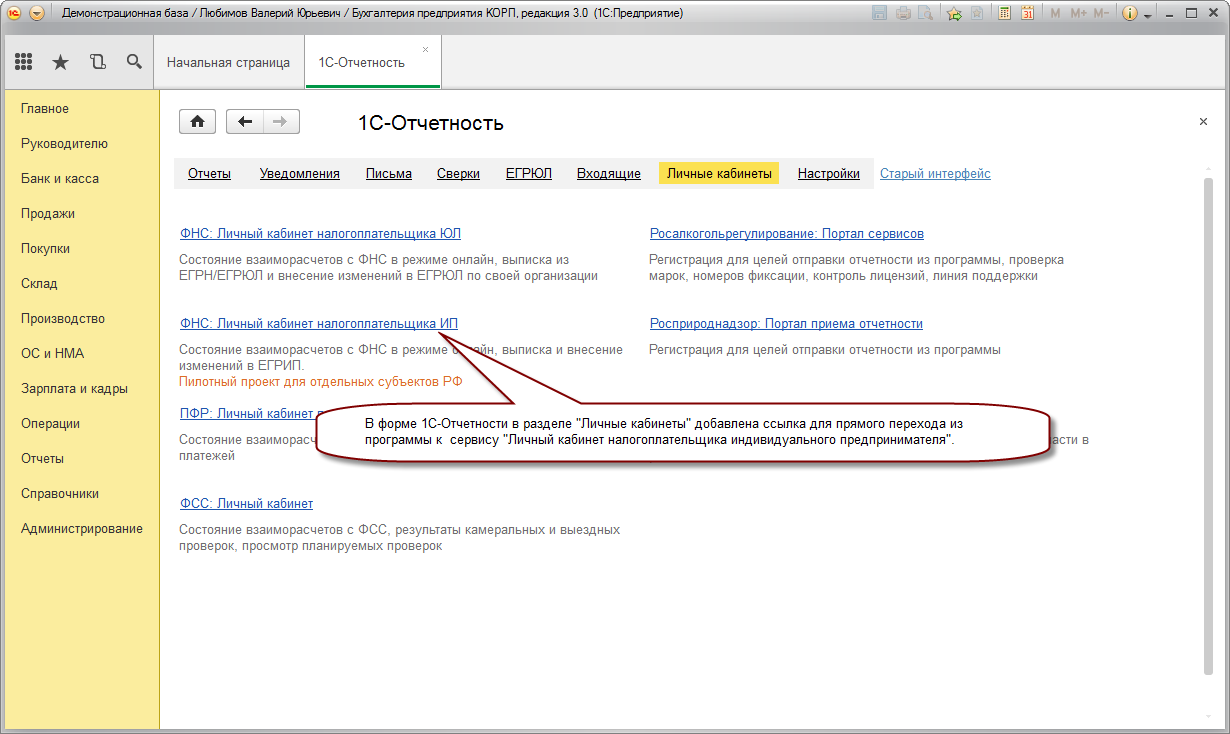Expand the dropdown arrow beside info icon
Image resolution: width=1230 pixels, height=734 pixels.
(1147, 16)
